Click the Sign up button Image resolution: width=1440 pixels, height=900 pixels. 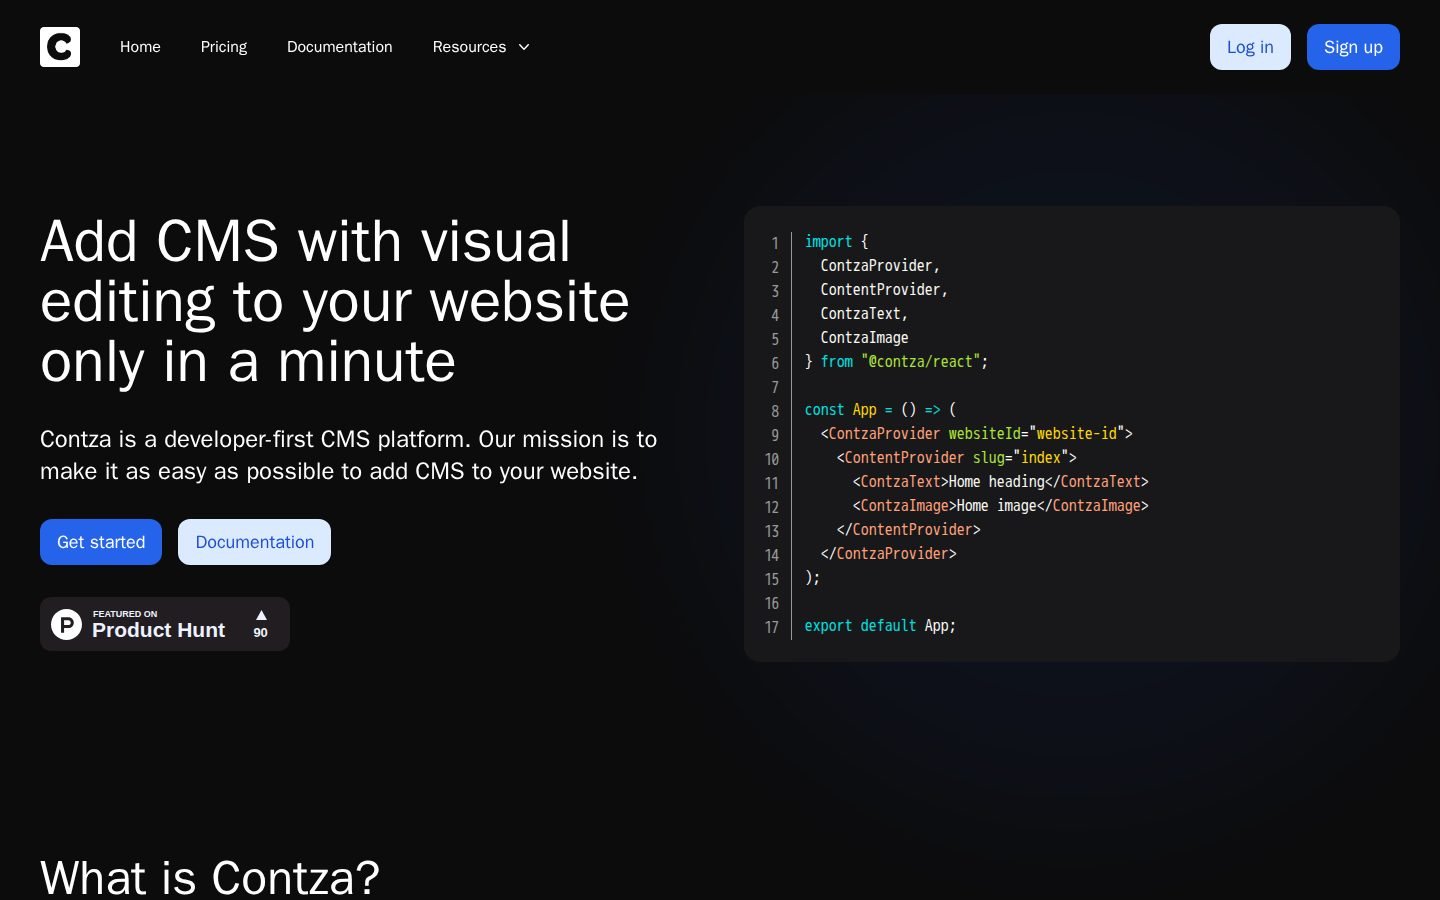pyautogui.click(x=1353, y=47)
